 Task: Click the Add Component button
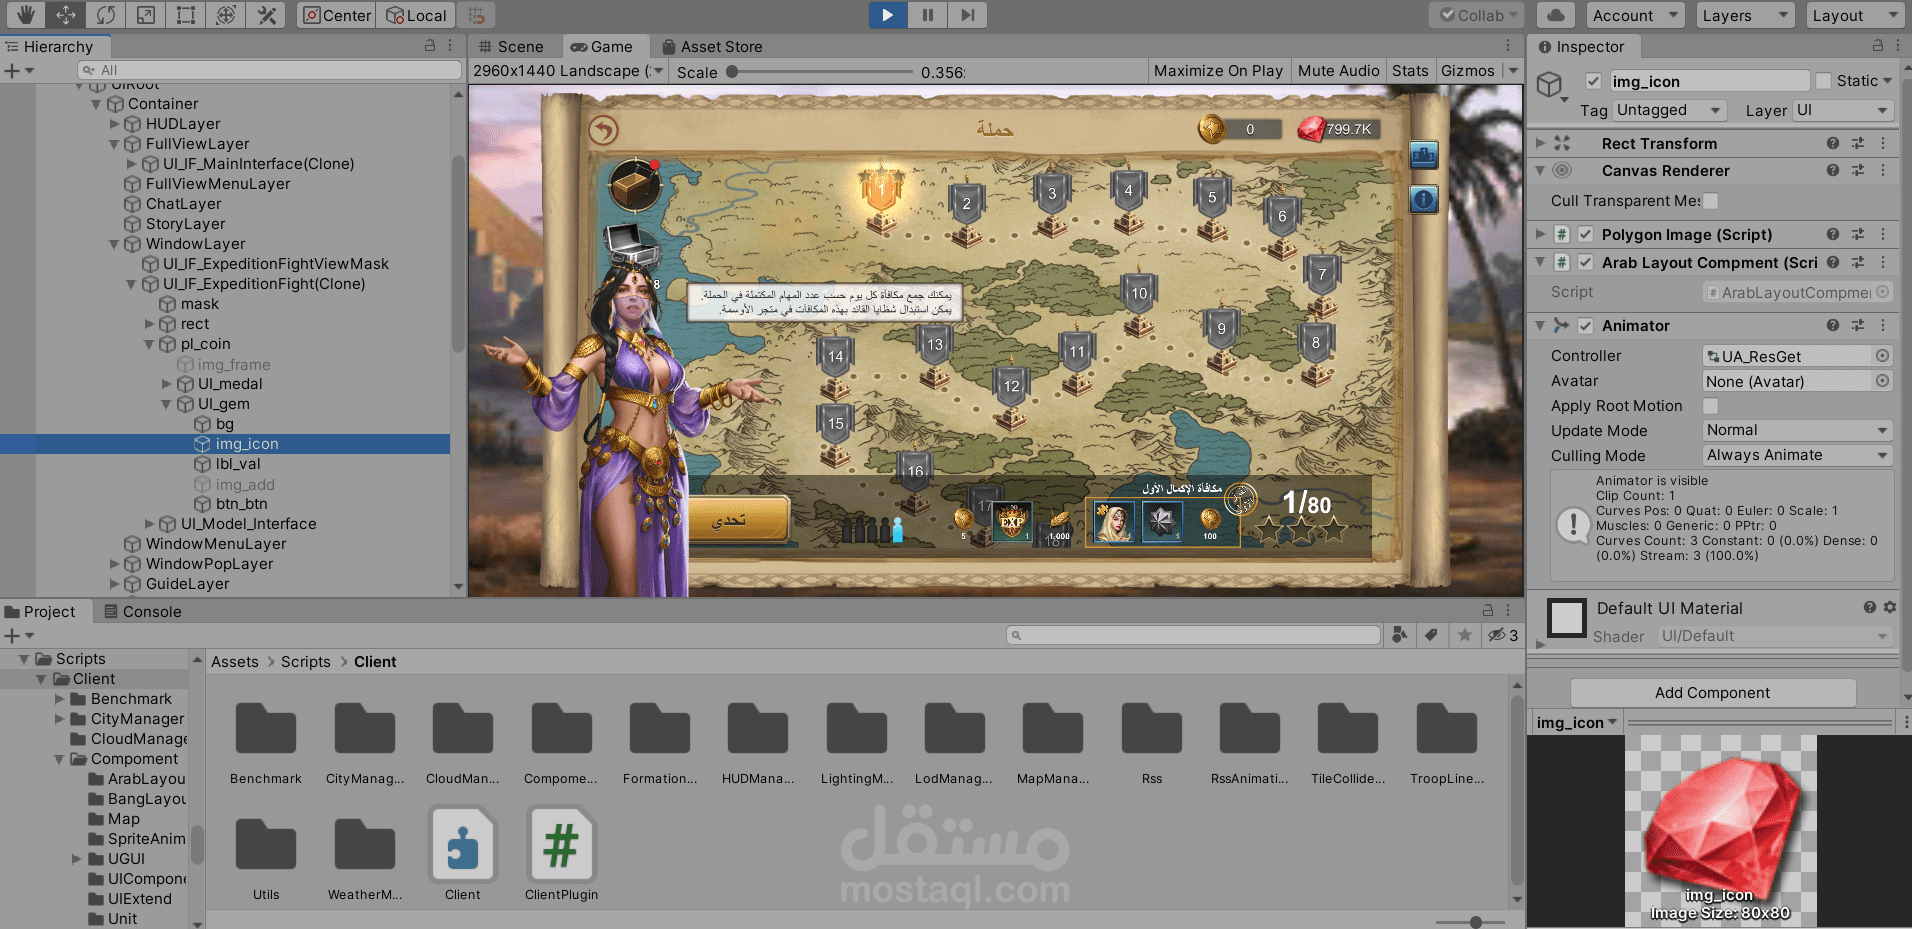[x=1712, y=693]
